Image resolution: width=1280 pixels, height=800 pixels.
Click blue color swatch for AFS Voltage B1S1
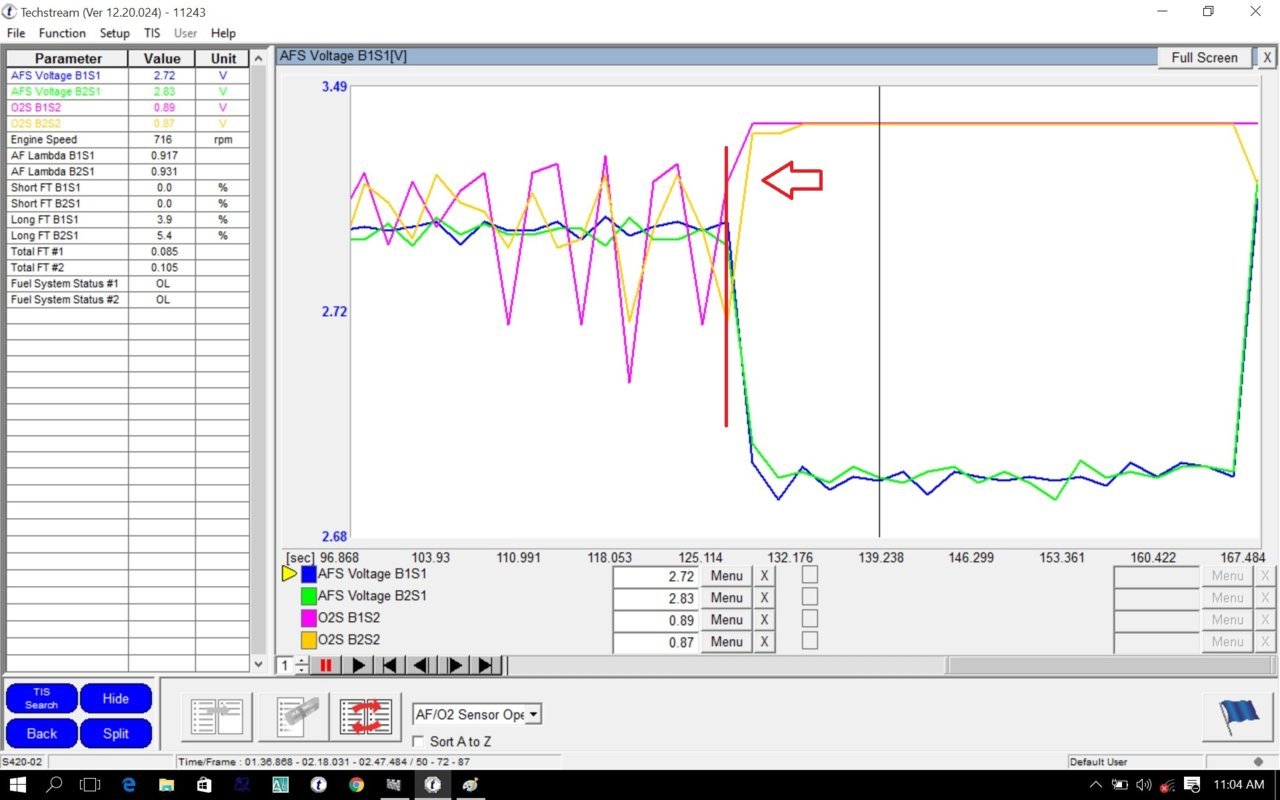pyautogui.click(x=309, y=574)
